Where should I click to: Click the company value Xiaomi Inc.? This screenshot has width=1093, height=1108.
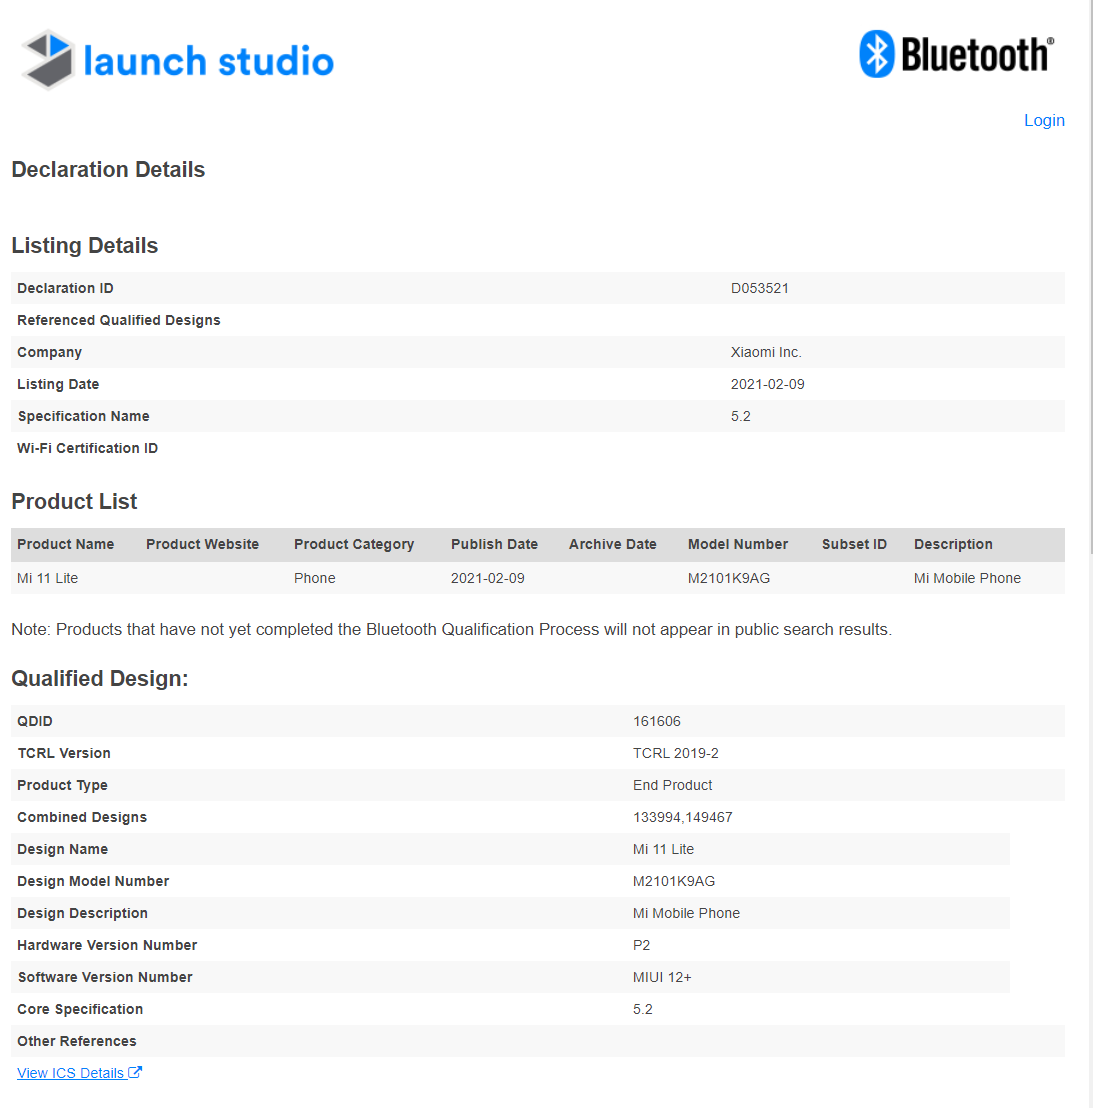(766, 352)
